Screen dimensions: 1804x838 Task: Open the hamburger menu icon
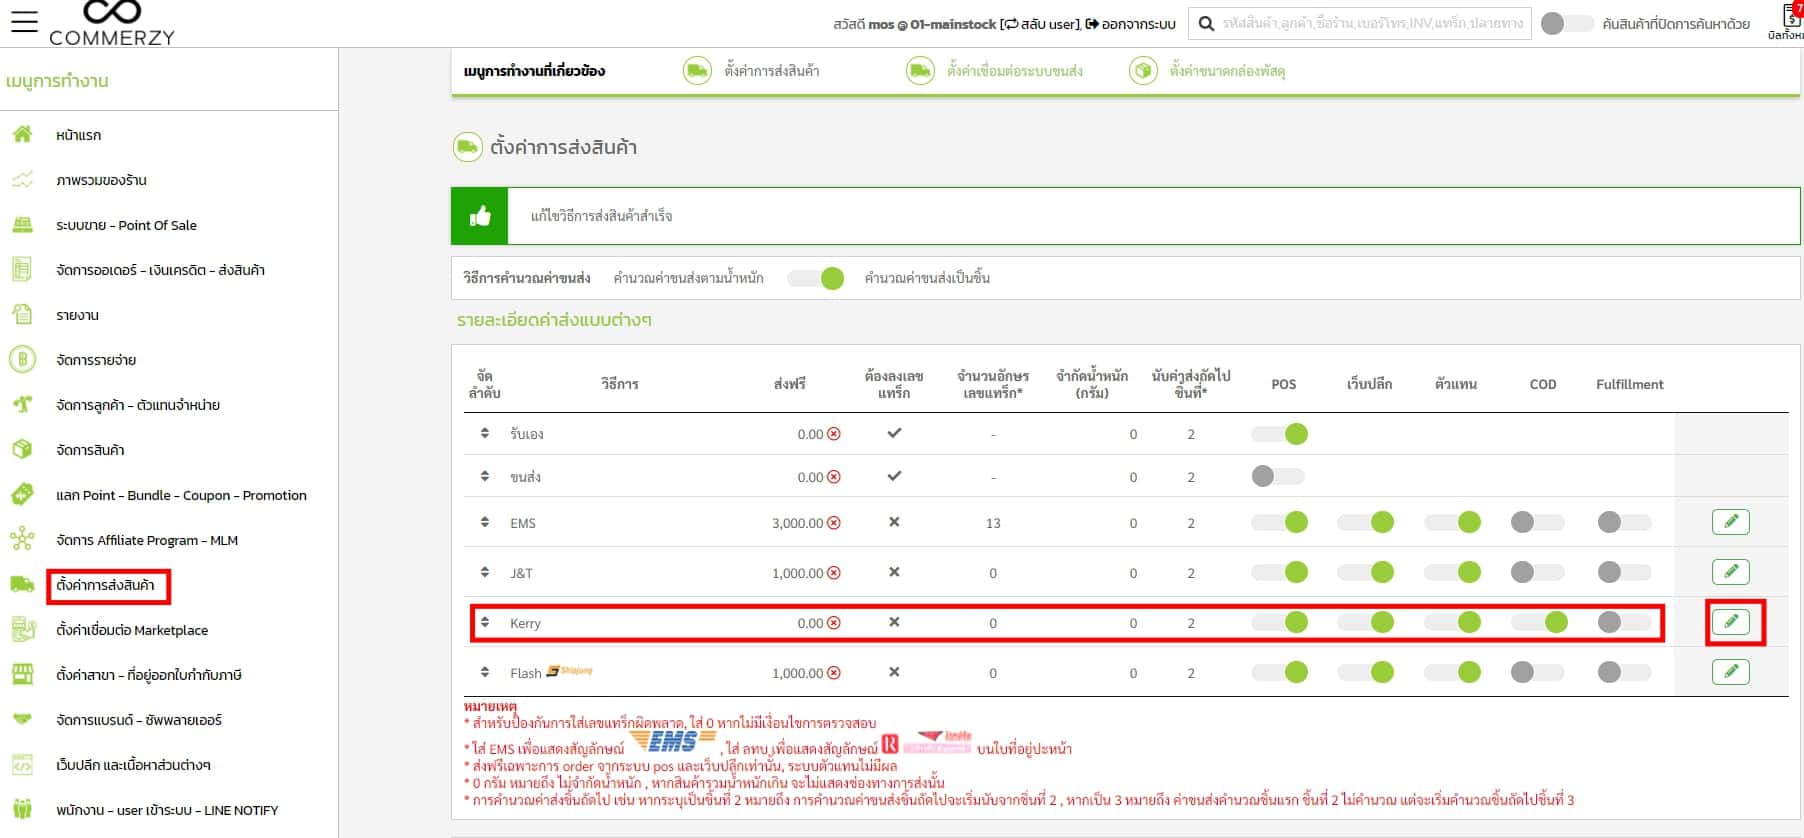pyautogui.click(x=24, y=21)
